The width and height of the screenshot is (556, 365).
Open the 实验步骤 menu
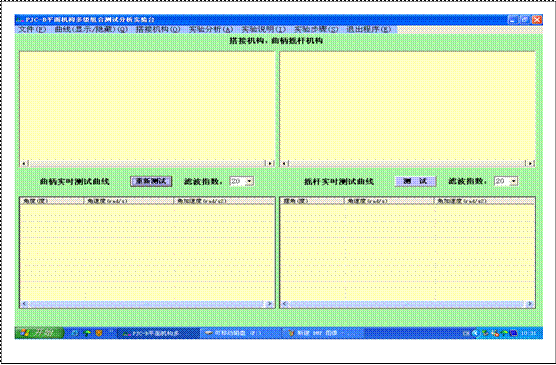(316, 29)
